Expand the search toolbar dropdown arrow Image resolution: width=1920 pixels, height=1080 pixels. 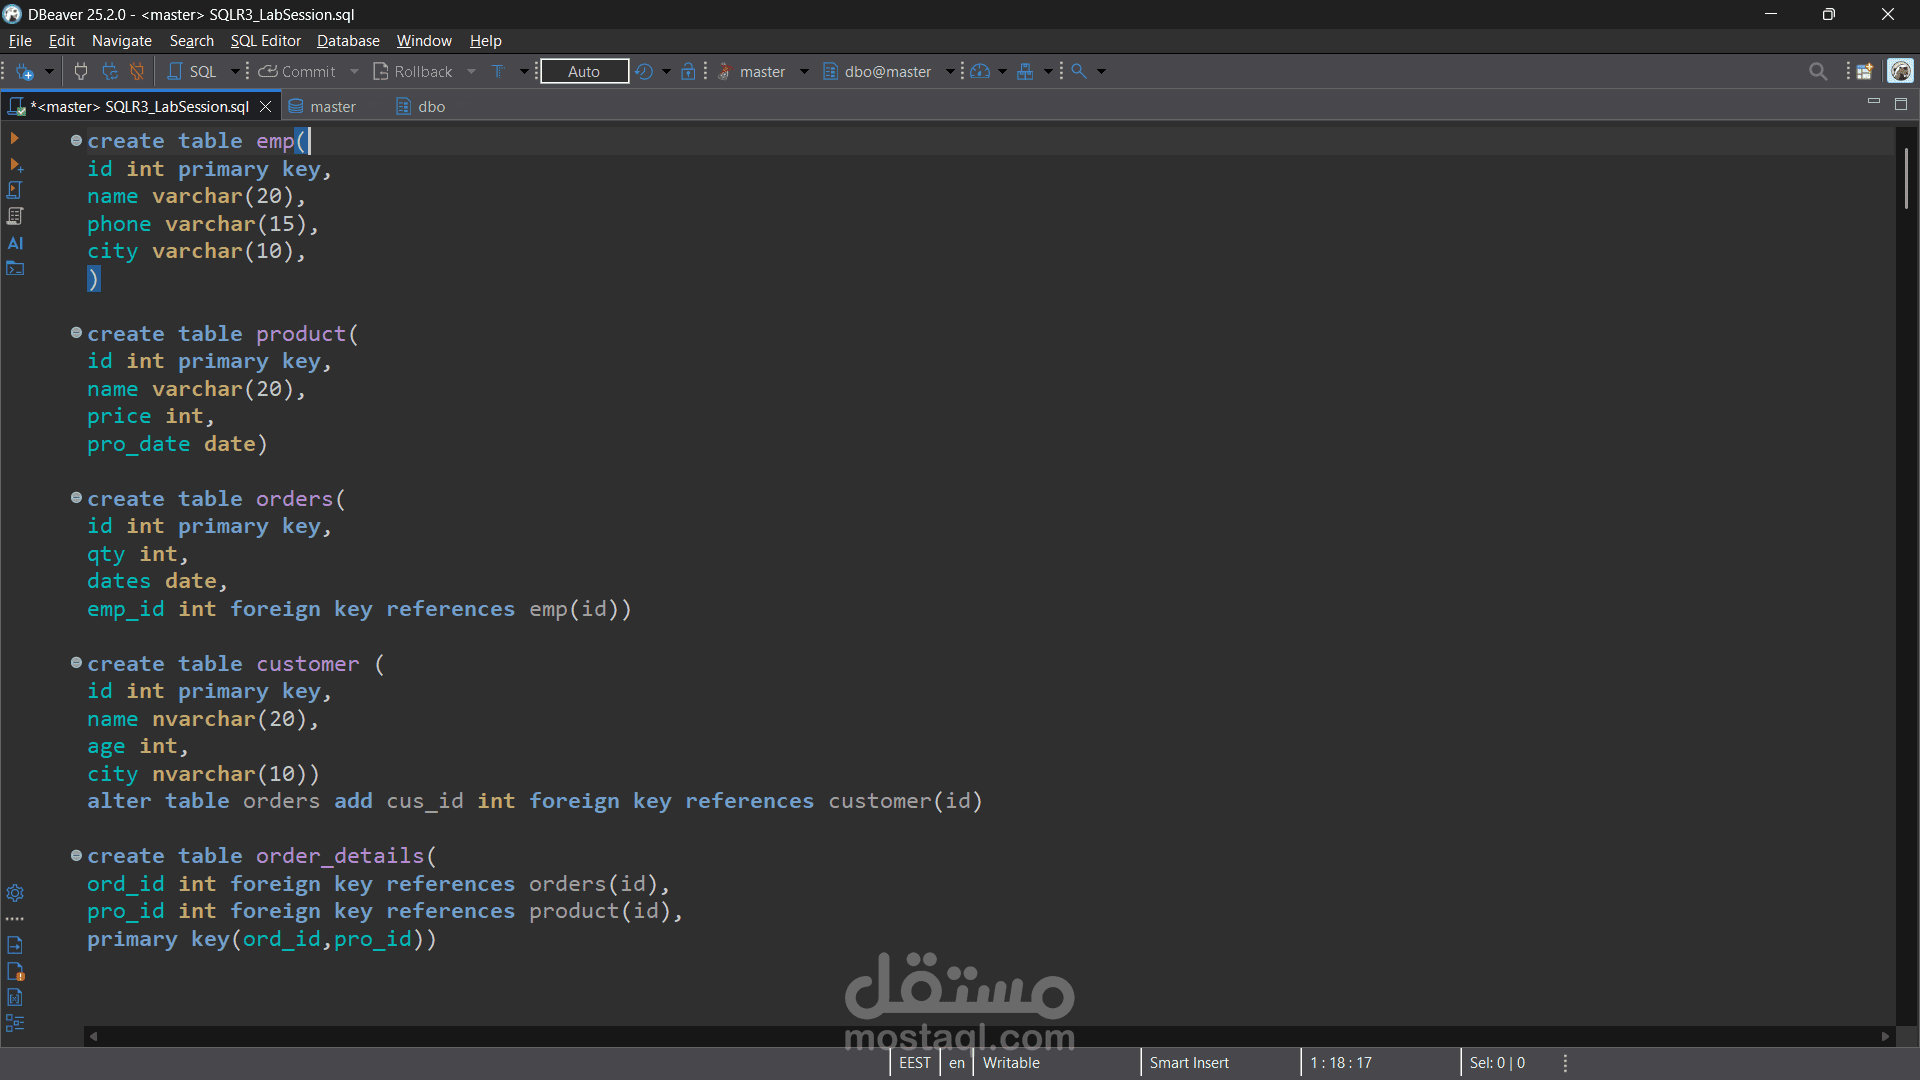click(1101, 72)
